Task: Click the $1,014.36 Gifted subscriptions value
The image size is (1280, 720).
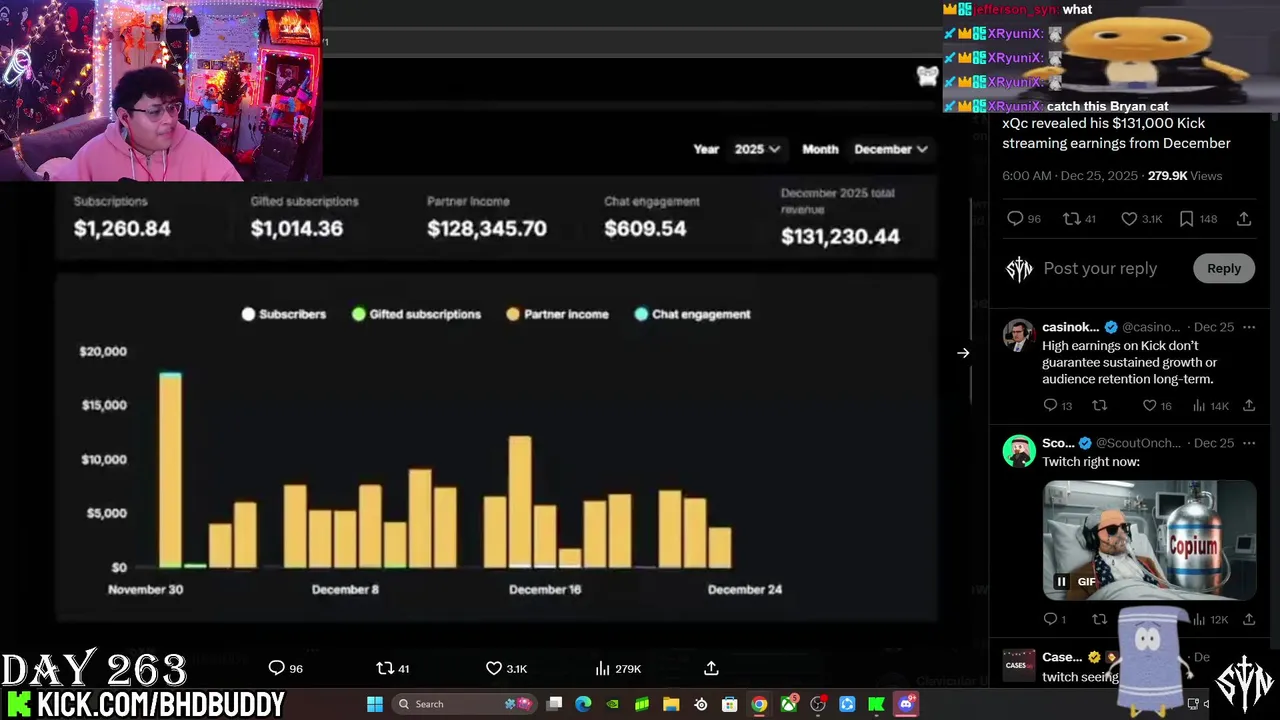Action: click(x=297, y=228)
